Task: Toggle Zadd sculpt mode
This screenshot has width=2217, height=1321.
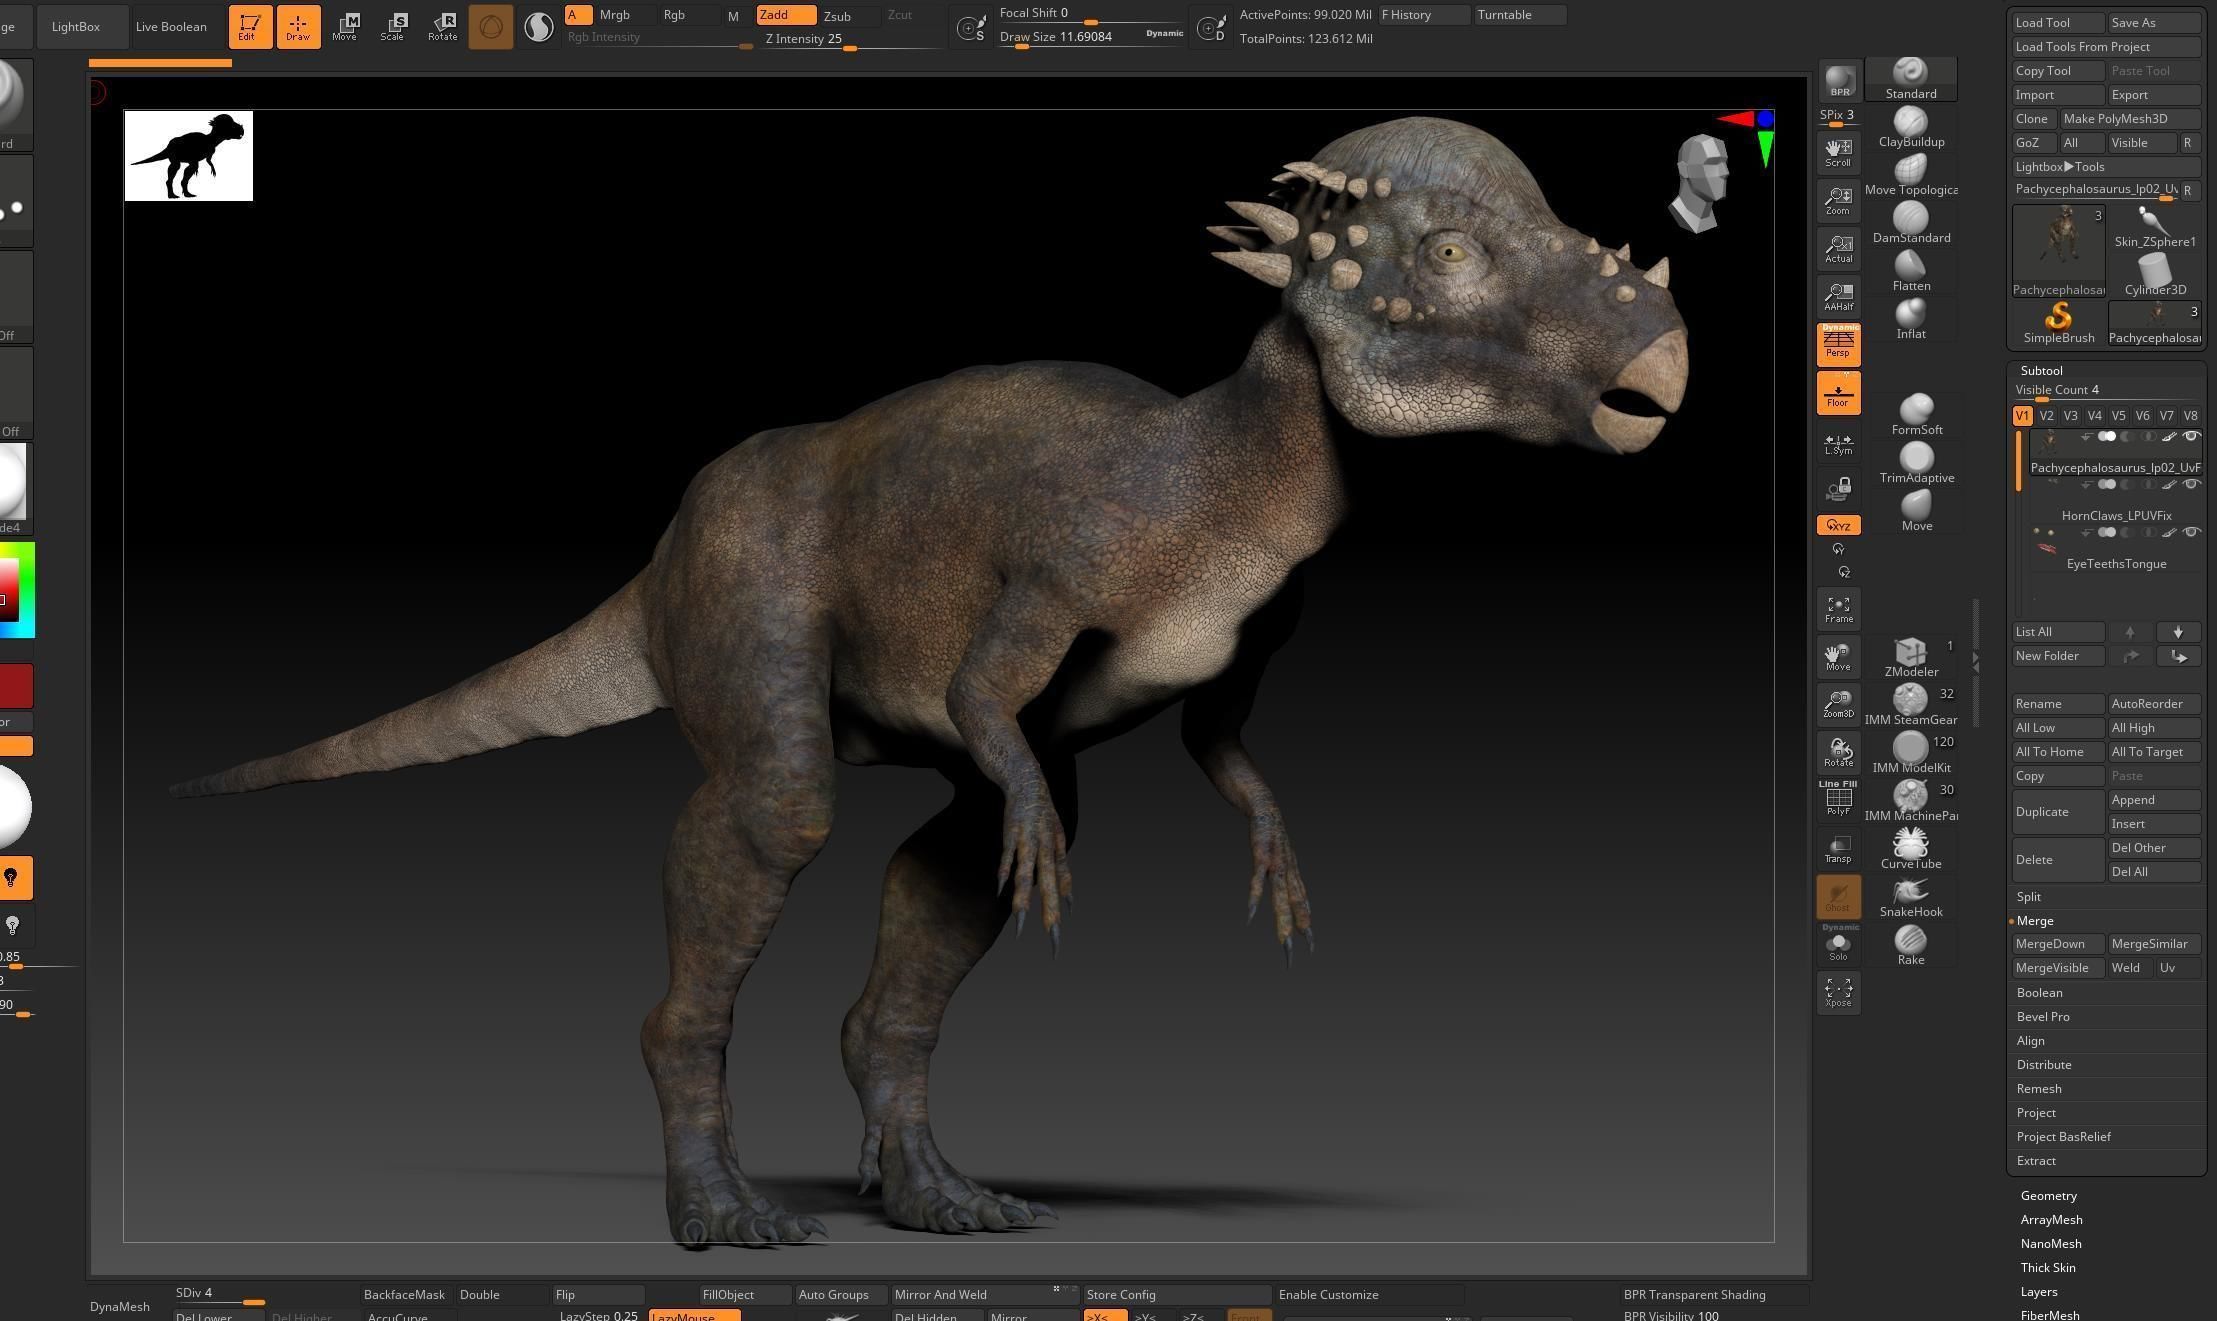Action: [x=786, y=15]
